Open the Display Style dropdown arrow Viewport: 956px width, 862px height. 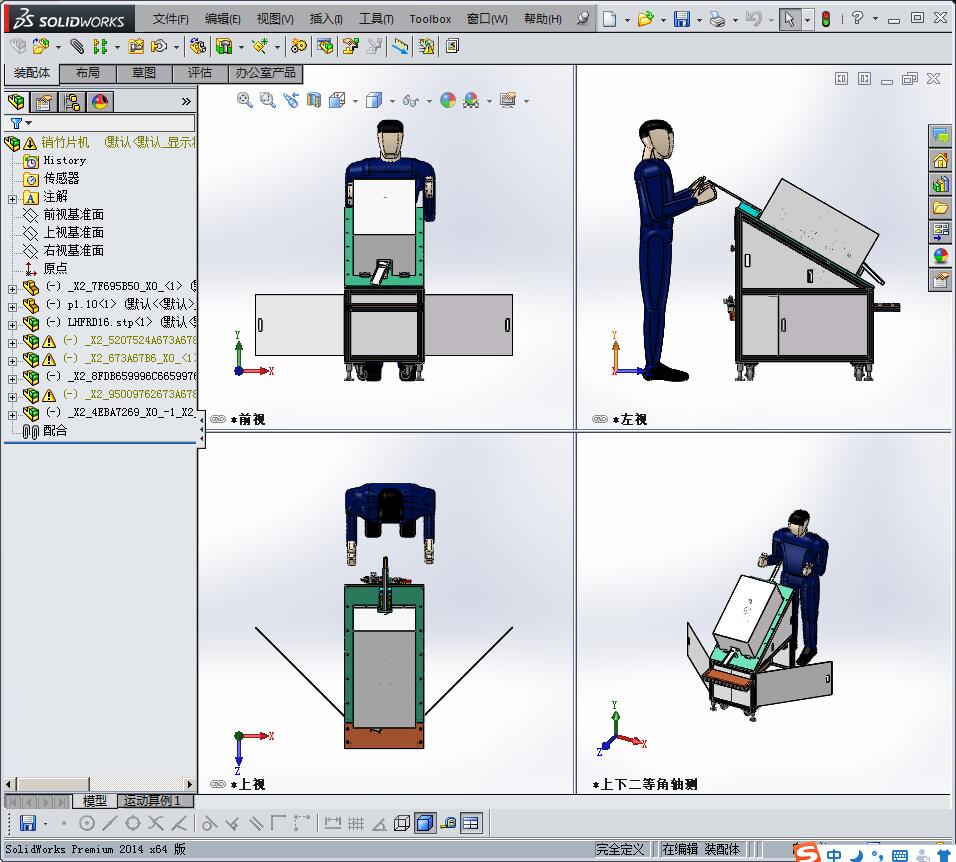pyautogui.click(x=392, y=101)
